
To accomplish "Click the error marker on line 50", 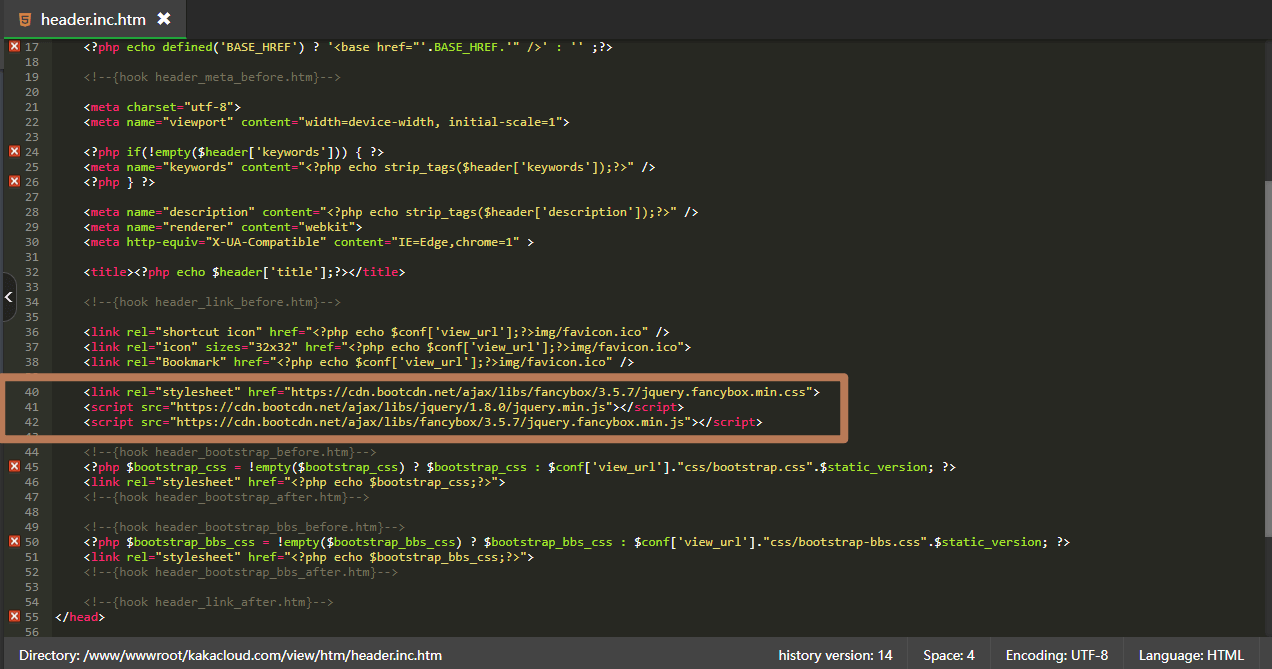I will (14, 542).
